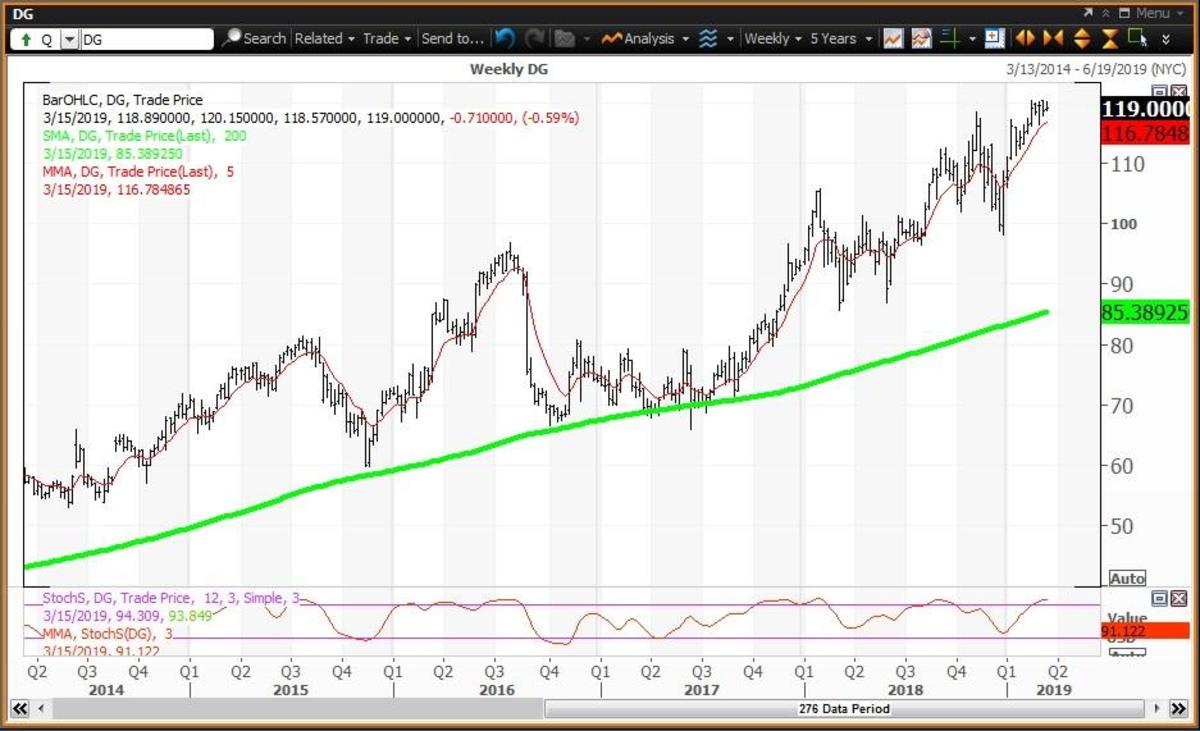Screen dimensions: 1200x731
Task: Select the green crosshair tool
Action: [950, 39]
